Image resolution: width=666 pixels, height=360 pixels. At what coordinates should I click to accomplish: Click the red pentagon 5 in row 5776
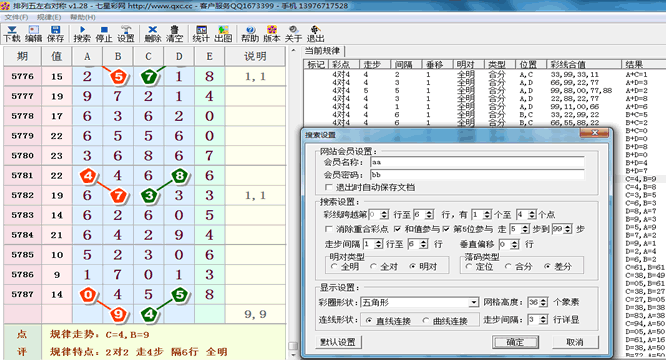[119, 77]
